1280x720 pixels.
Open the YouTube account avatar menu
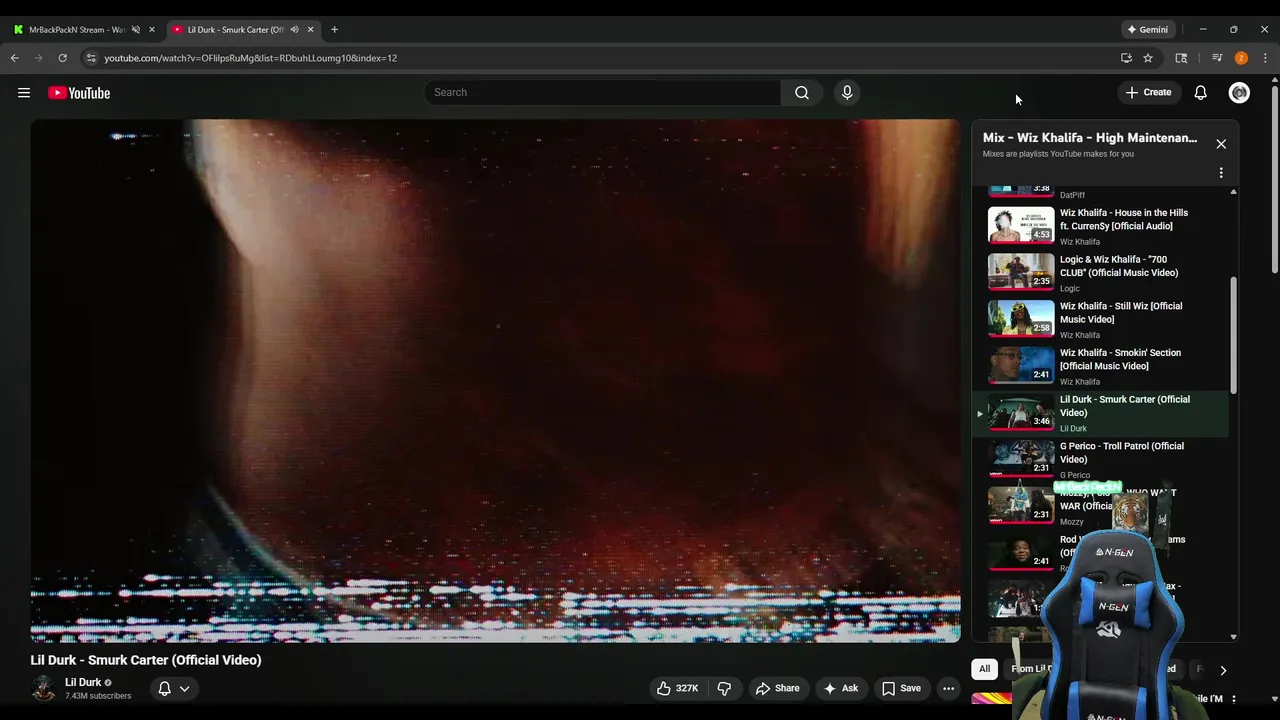[1239, 92]
